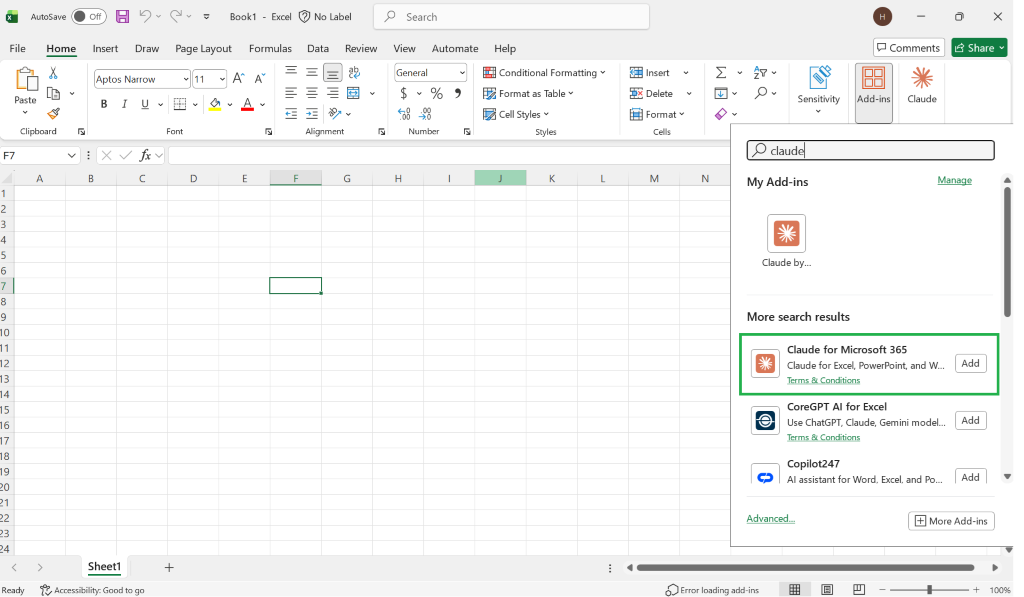Select the Format Painter brush

pyautogui.click(x=54, y=114)
